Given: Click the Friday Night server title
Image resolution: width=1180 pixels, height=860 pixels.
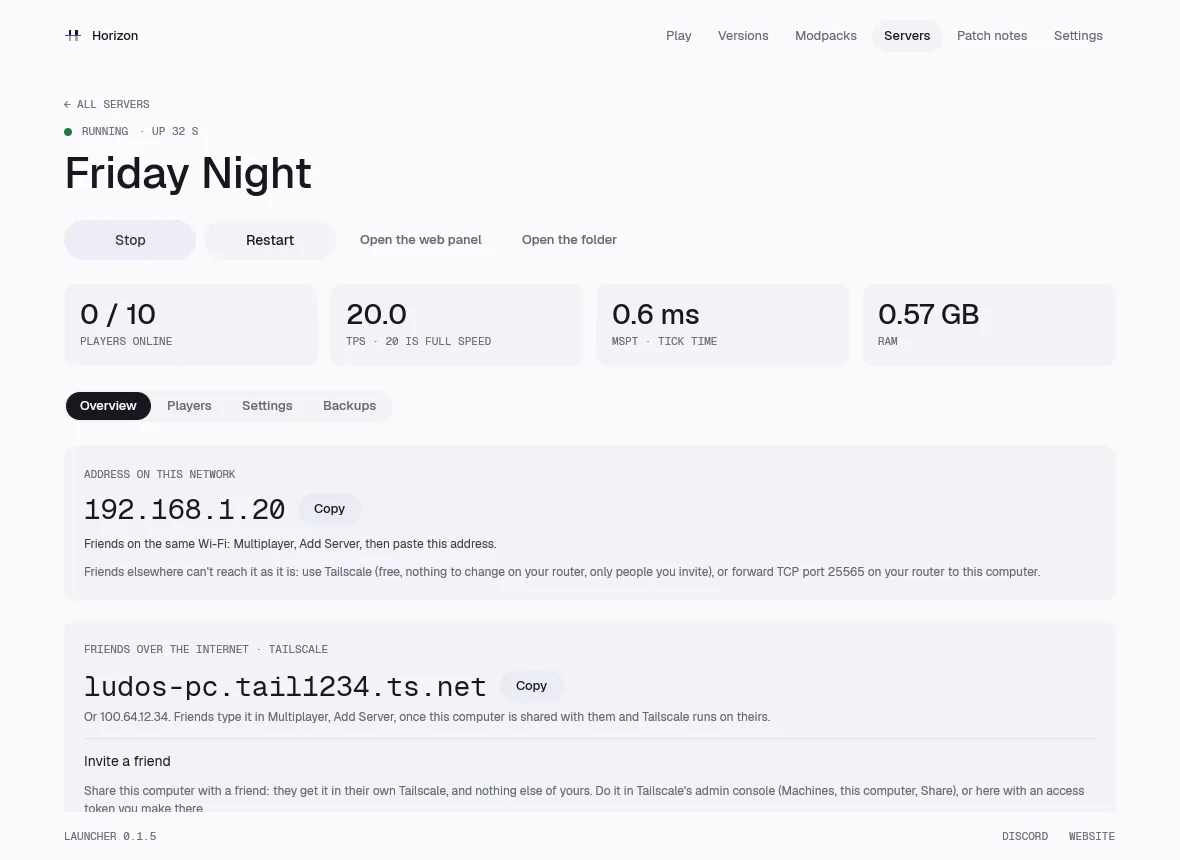Looking at the screenshot, I should 188,173.
